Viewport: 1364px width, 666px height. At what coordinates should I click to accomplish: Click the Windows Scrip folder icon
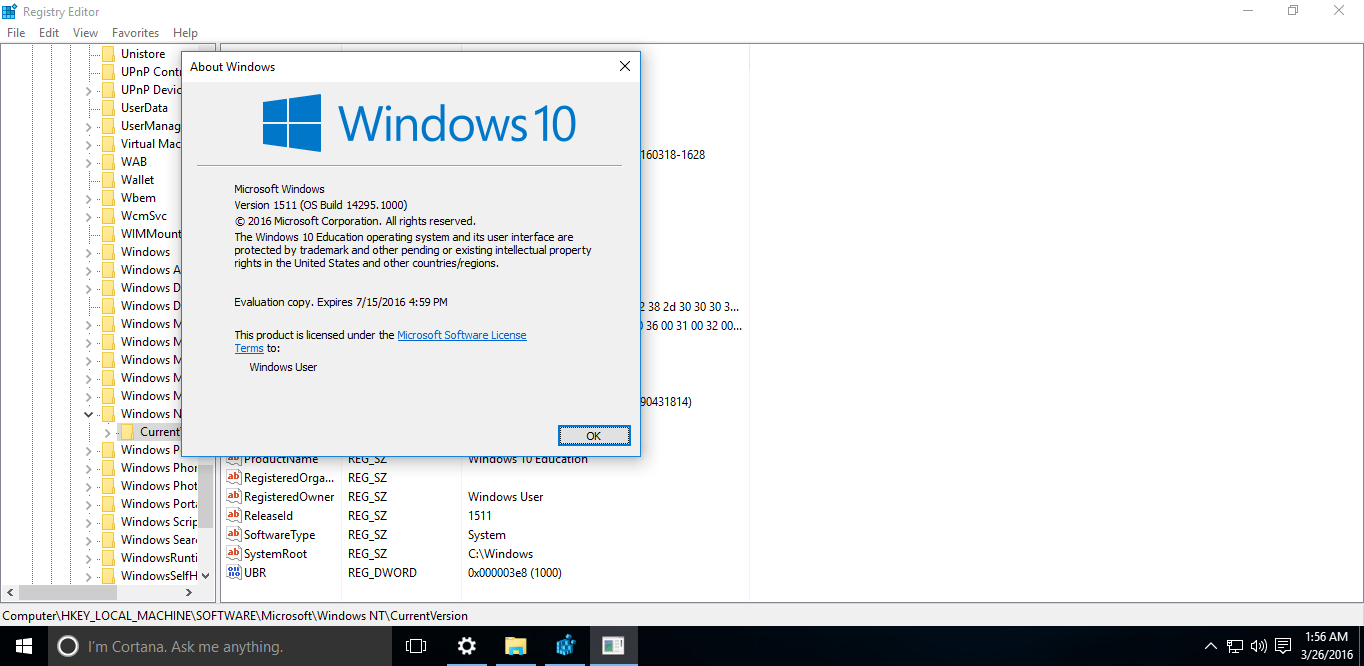click(x=108, y=522)
